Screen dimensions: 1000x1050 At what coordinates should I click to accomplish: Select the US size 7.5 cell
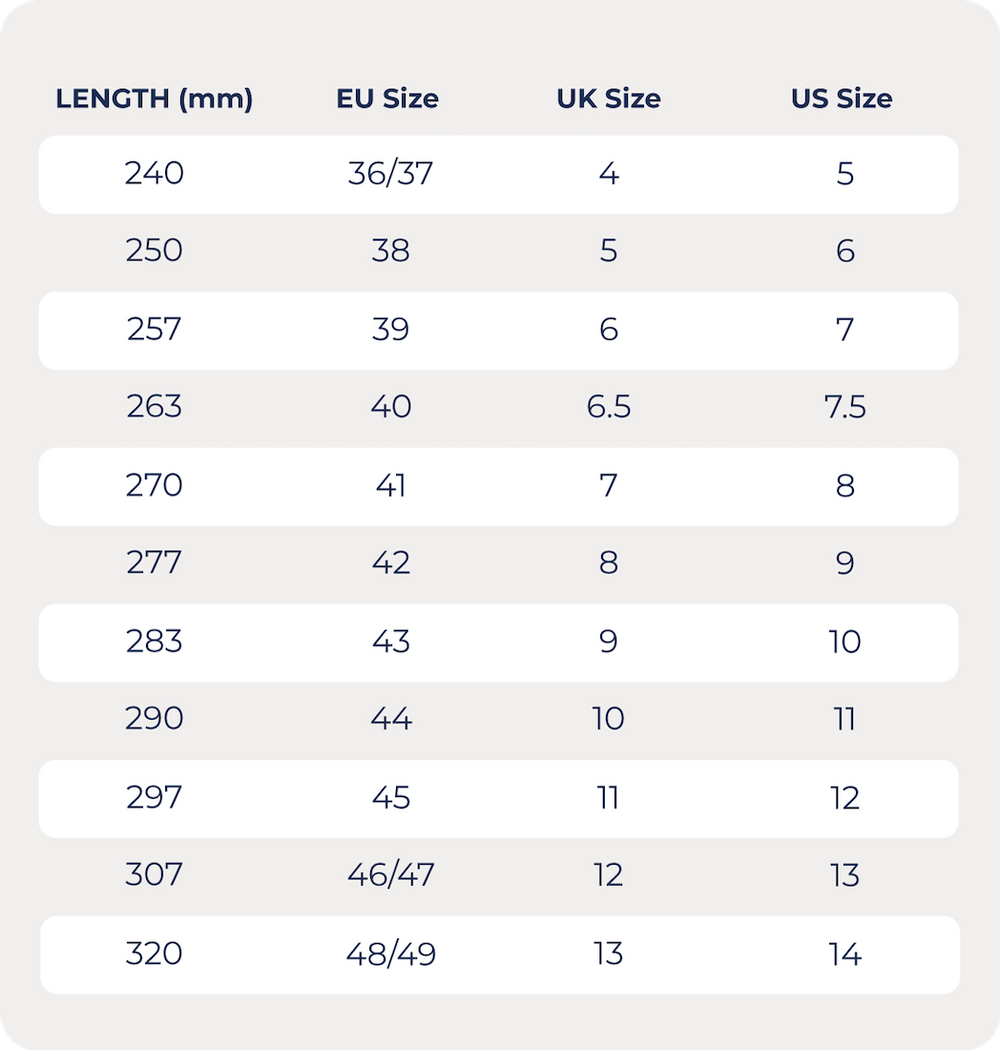click(845, 407)
